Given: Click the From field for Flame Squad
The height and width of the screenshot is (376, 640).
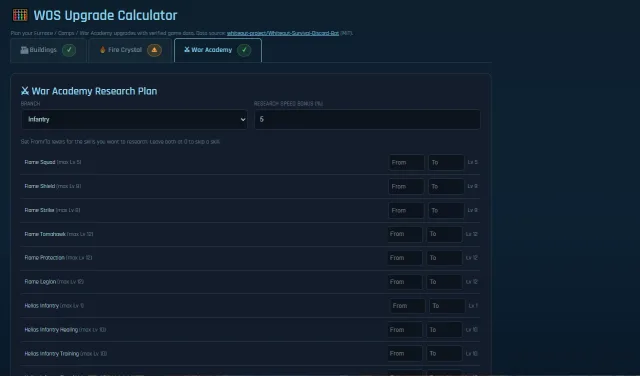Looking at the screenshot, I should tap(407, 162).
